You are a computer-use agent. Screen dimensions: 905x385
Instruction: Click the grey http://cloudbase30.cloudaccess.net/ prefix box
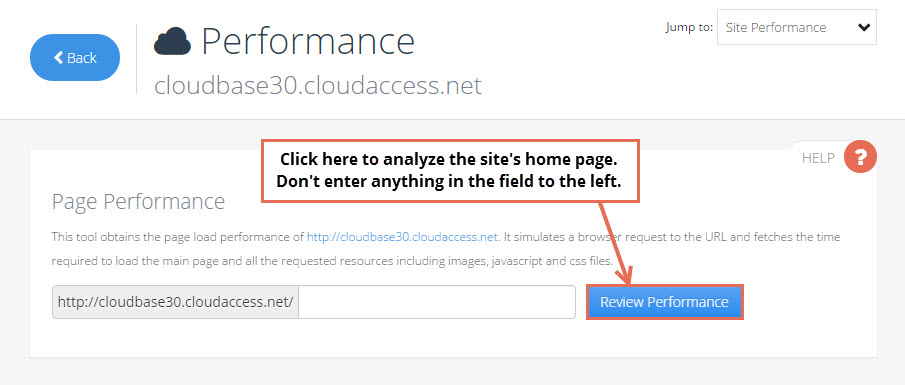pyautogui.click(x=175, y=302)
